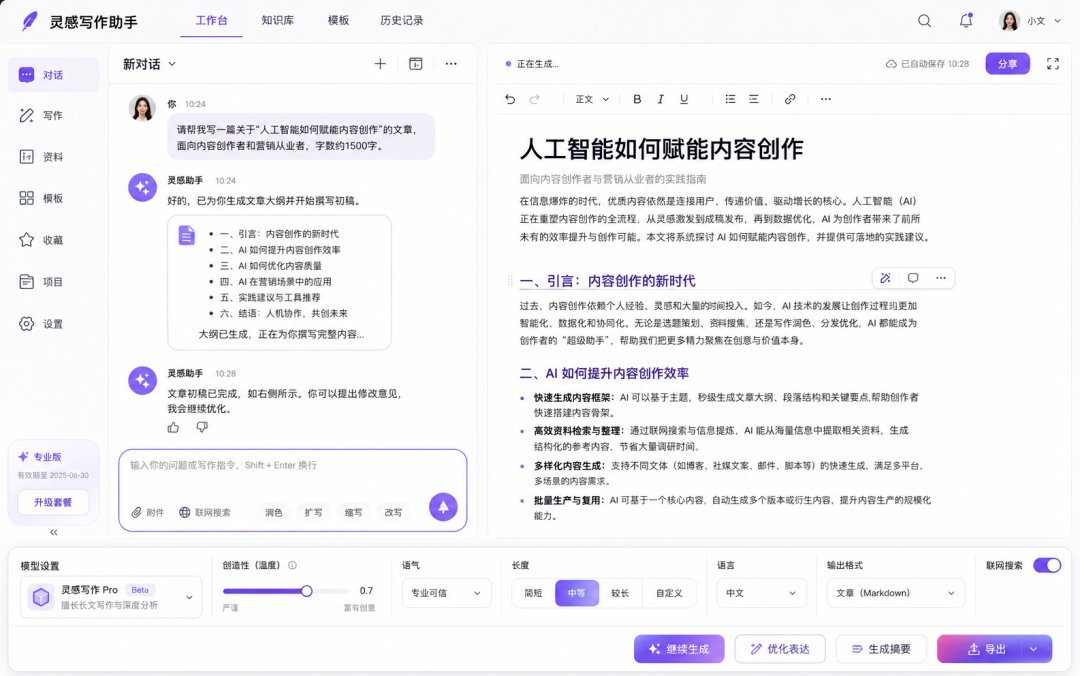This screenshot has height=676, width=1080.
Task: Click the second list format icon
Action: (x=754, y=99)
